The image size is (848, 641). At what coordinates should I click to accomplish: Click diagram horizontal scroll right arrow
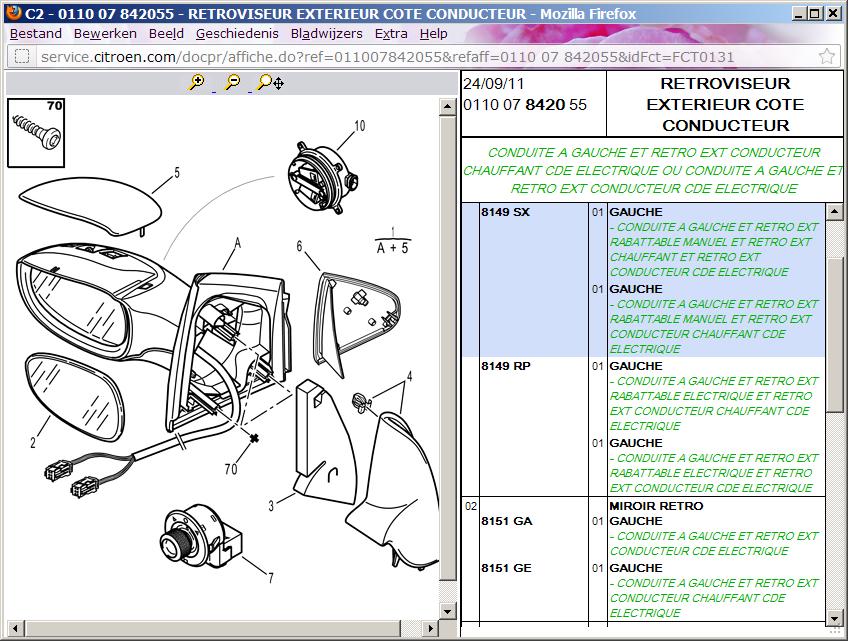(x=430, y=629)
